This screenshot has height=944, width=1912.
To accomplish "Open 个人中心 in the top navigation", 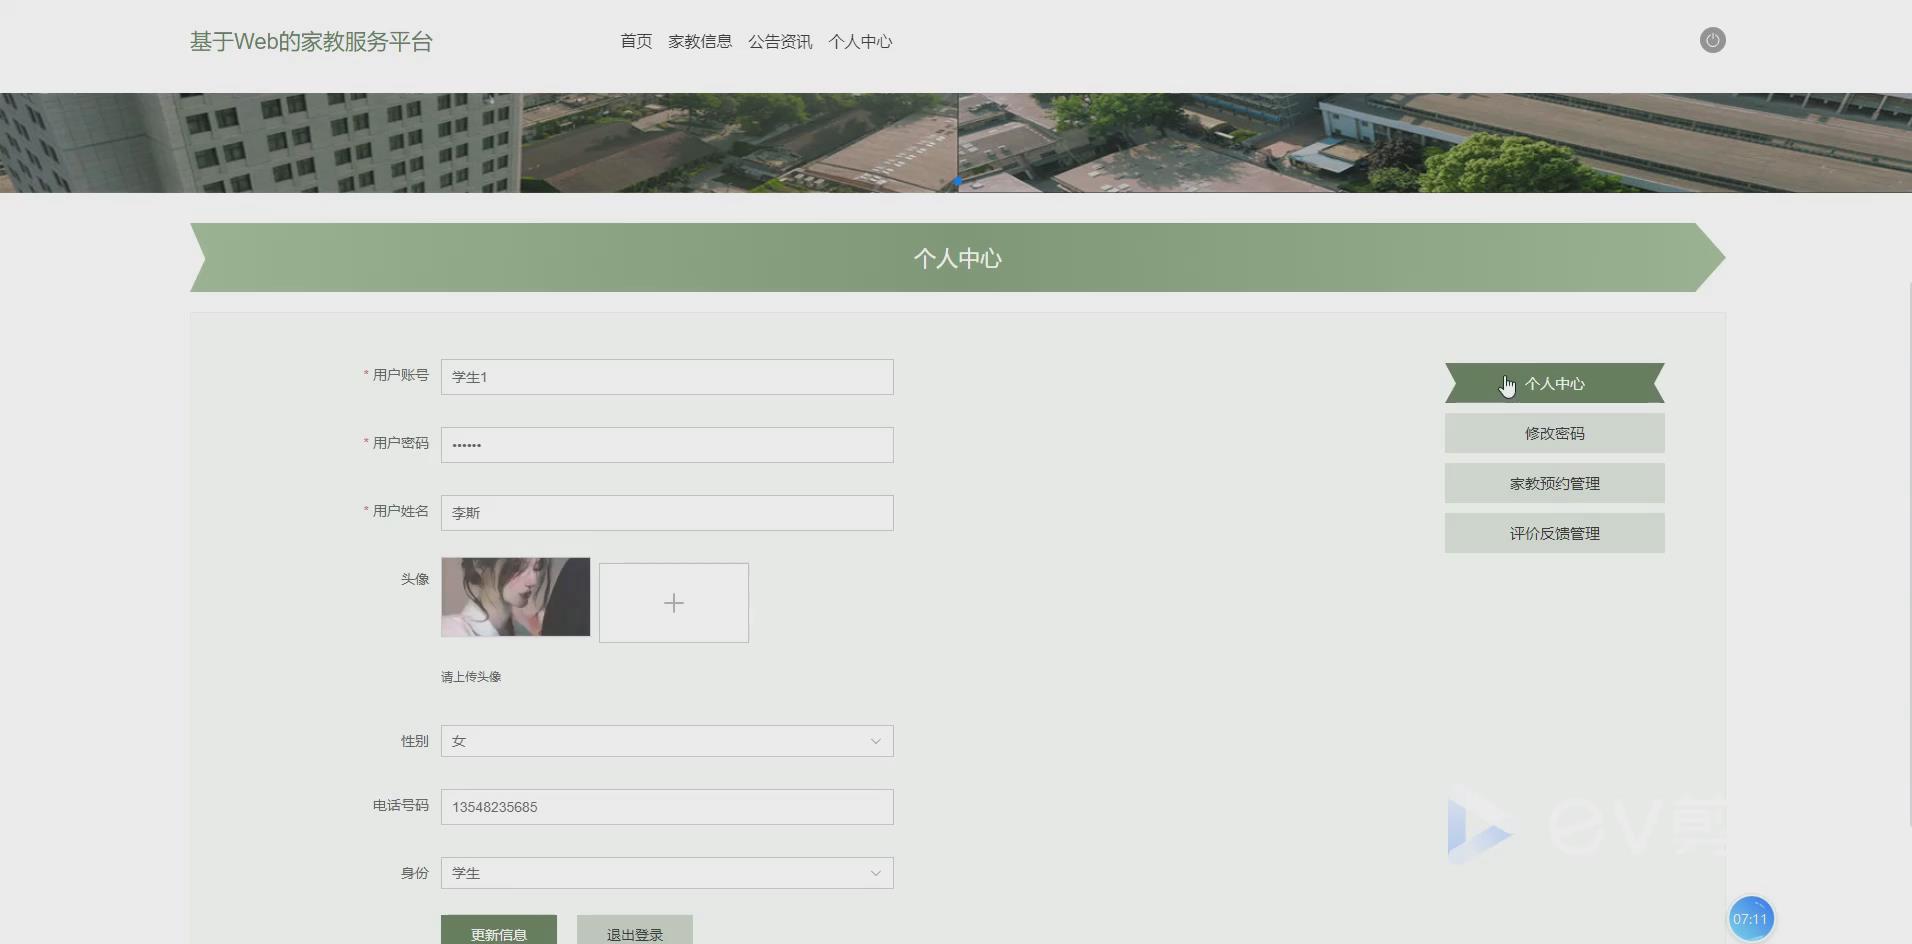I will point(860,41).
